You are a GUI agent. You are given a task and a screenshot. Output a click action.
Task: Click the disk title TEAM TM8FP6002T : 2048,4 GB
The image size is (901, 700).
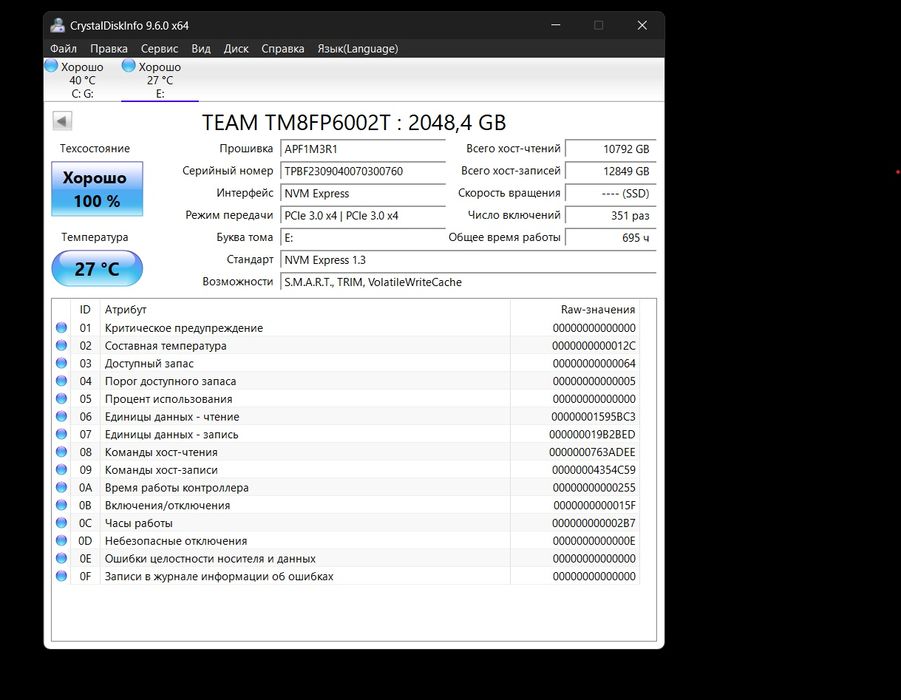[354, 122]
